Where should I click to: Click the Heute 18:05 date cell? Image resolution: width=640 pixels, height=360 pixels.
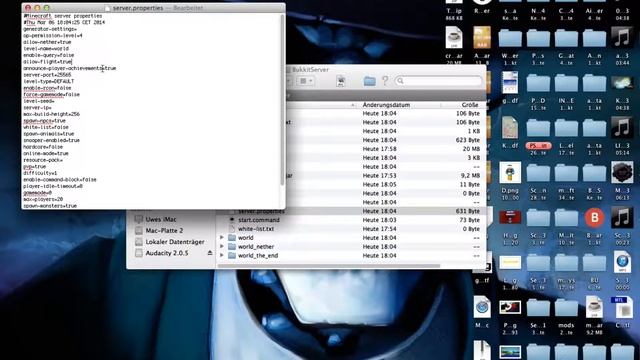coord(379,184)
